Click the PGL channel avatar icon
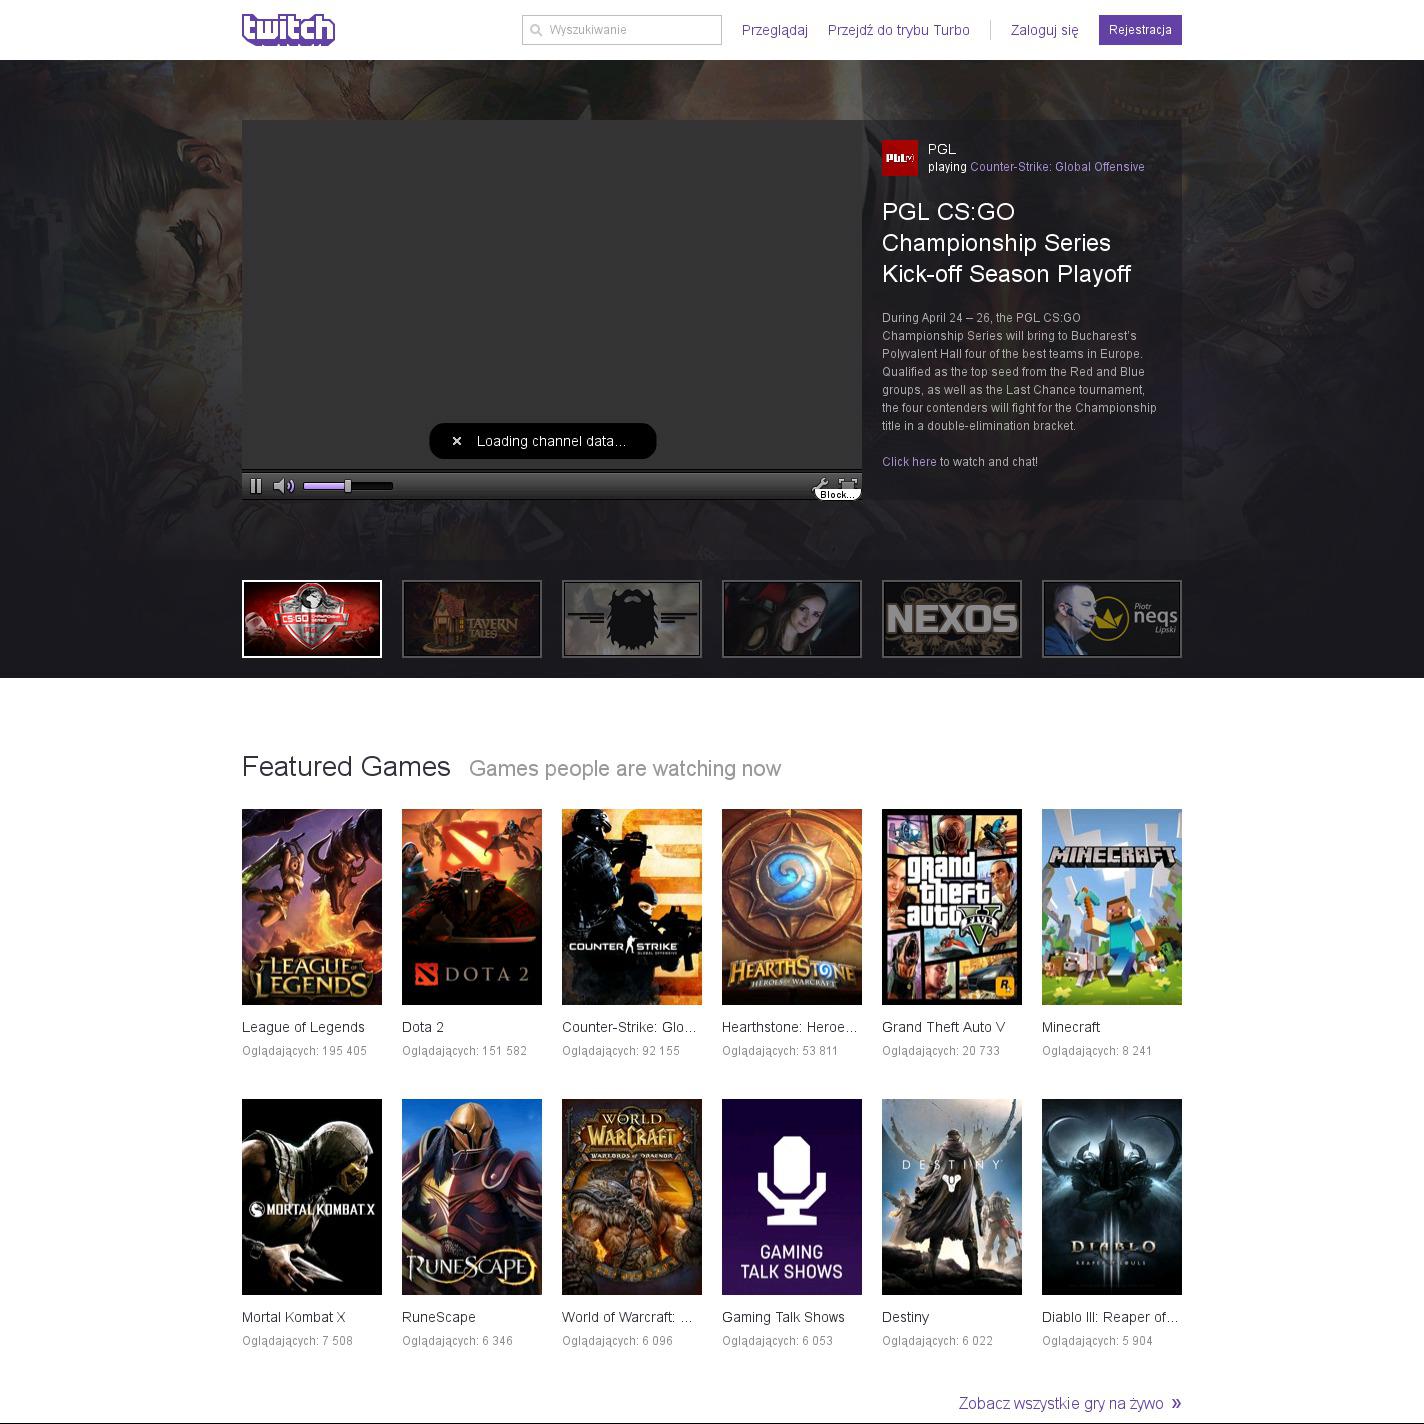This screenshot has height=1424, width=1424. pos(899,158)
